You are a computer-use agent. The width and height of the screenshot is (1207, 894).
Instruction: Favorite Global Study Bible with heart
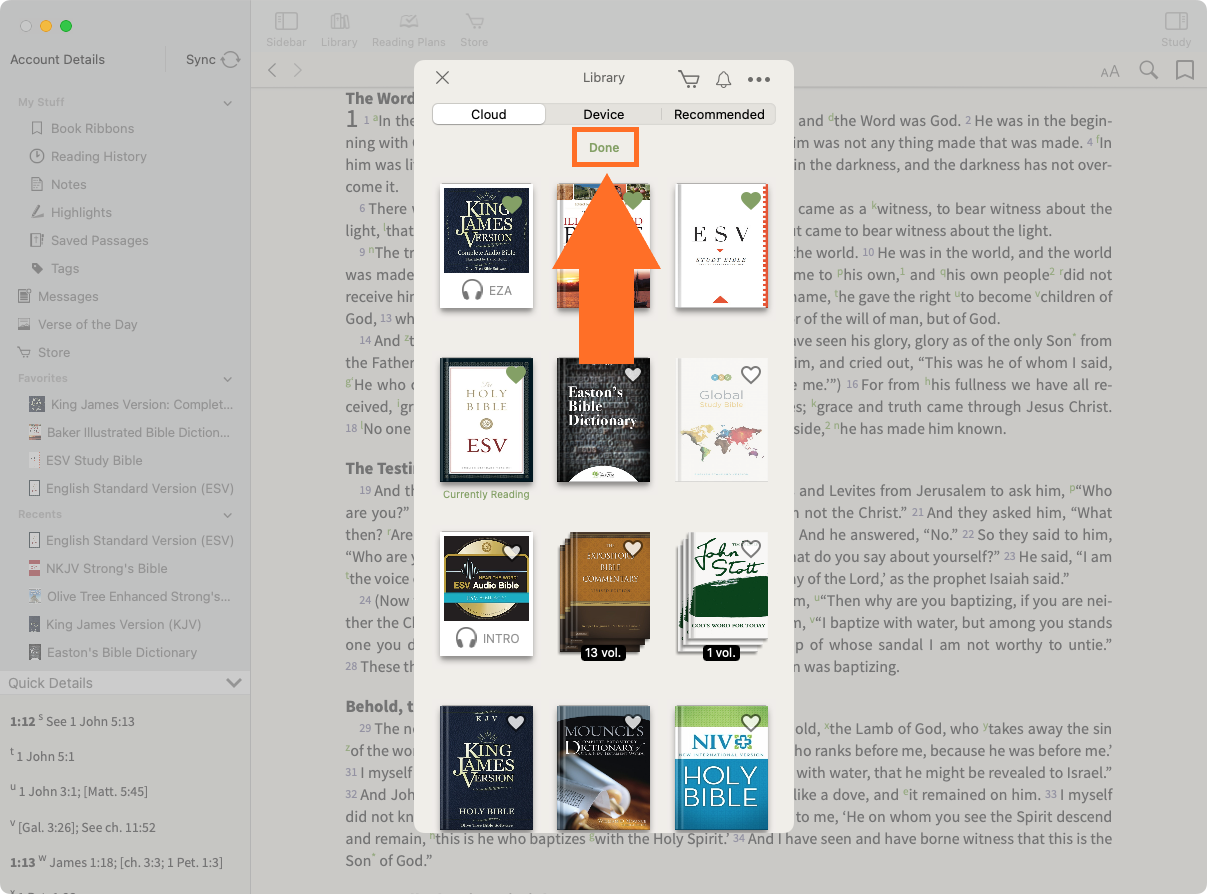tap(751, 375)
